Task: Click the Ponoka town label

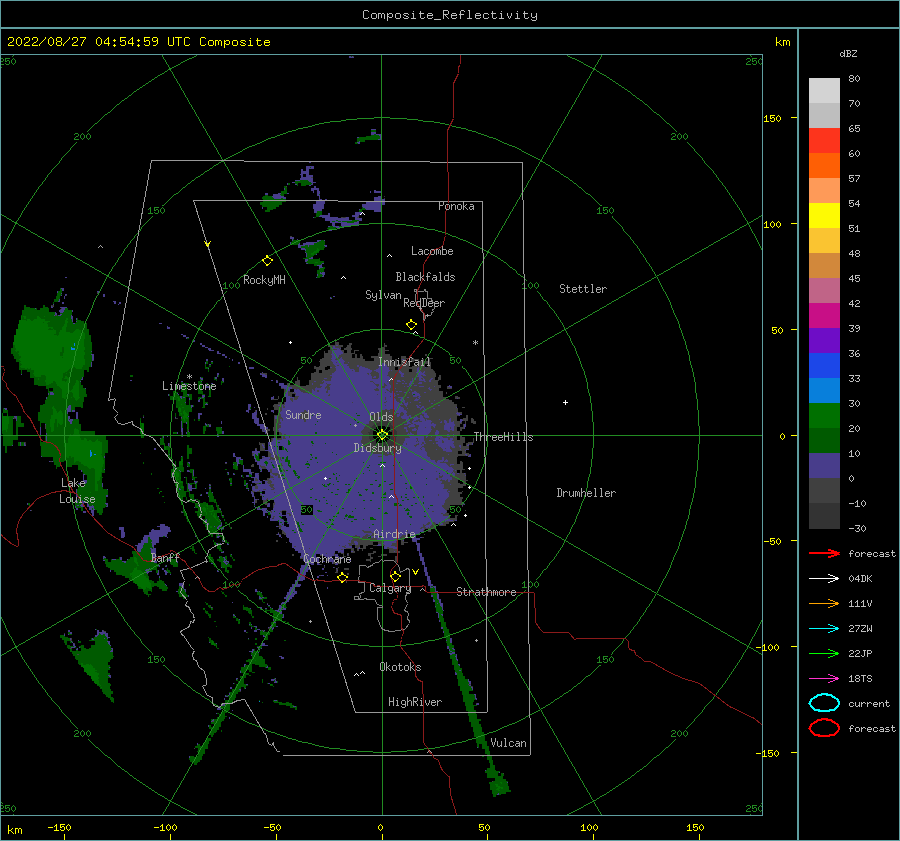Action: 456,206
